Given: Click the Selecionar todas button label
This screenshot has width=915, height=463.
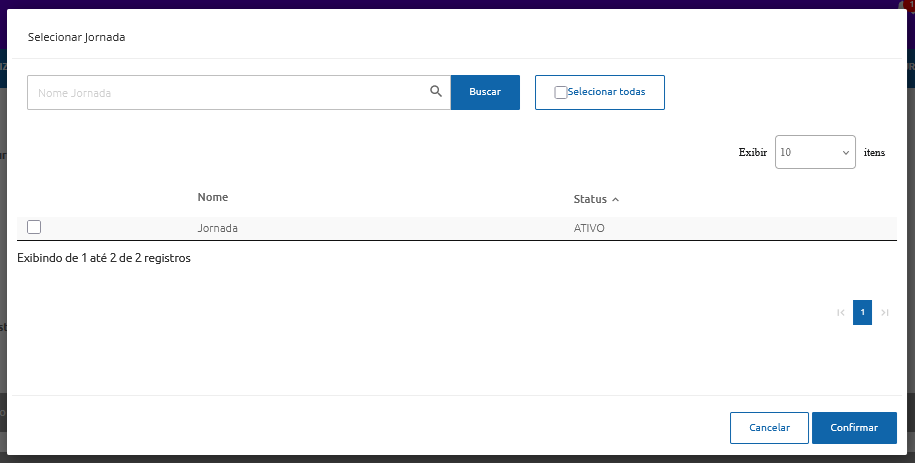Looking at the screenshot, I should pos(606,92).
